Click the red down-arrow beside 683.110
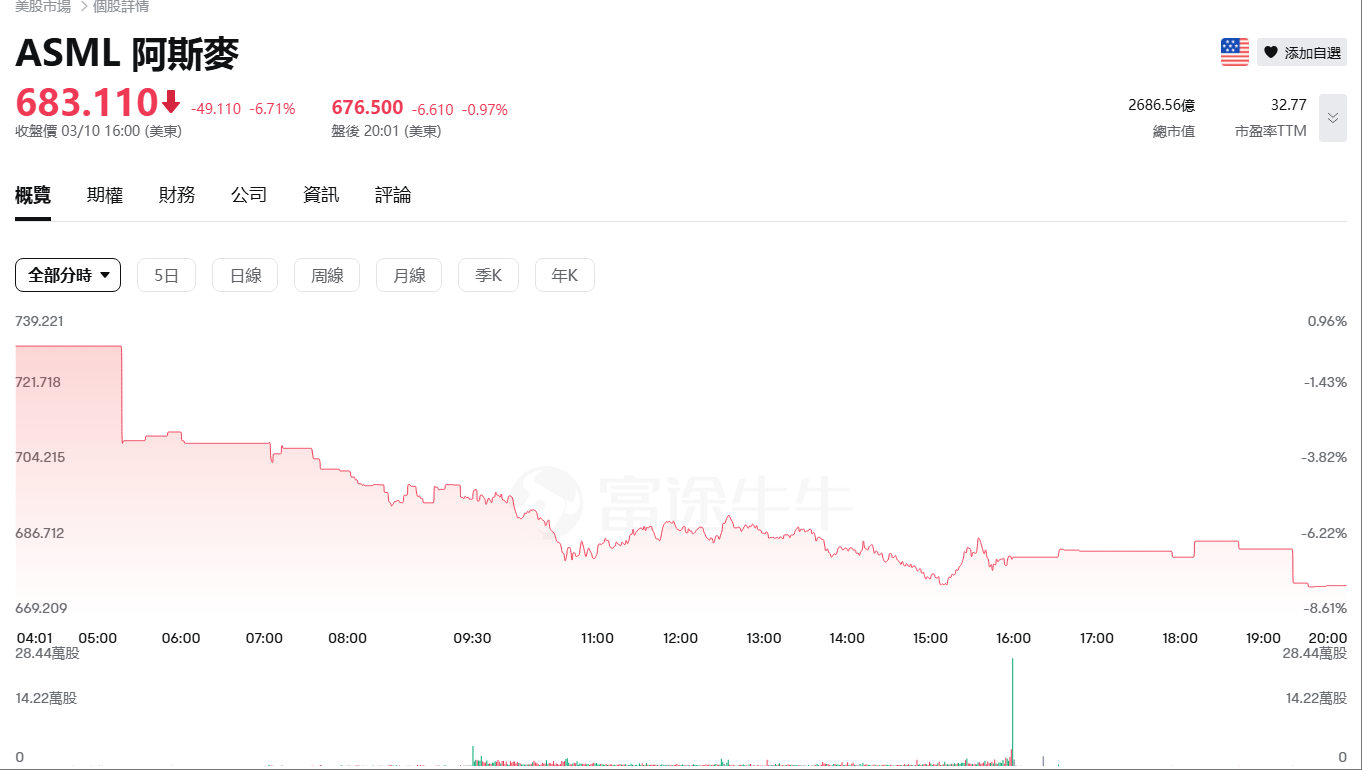The image size is (1362, 770). [171, 102]
